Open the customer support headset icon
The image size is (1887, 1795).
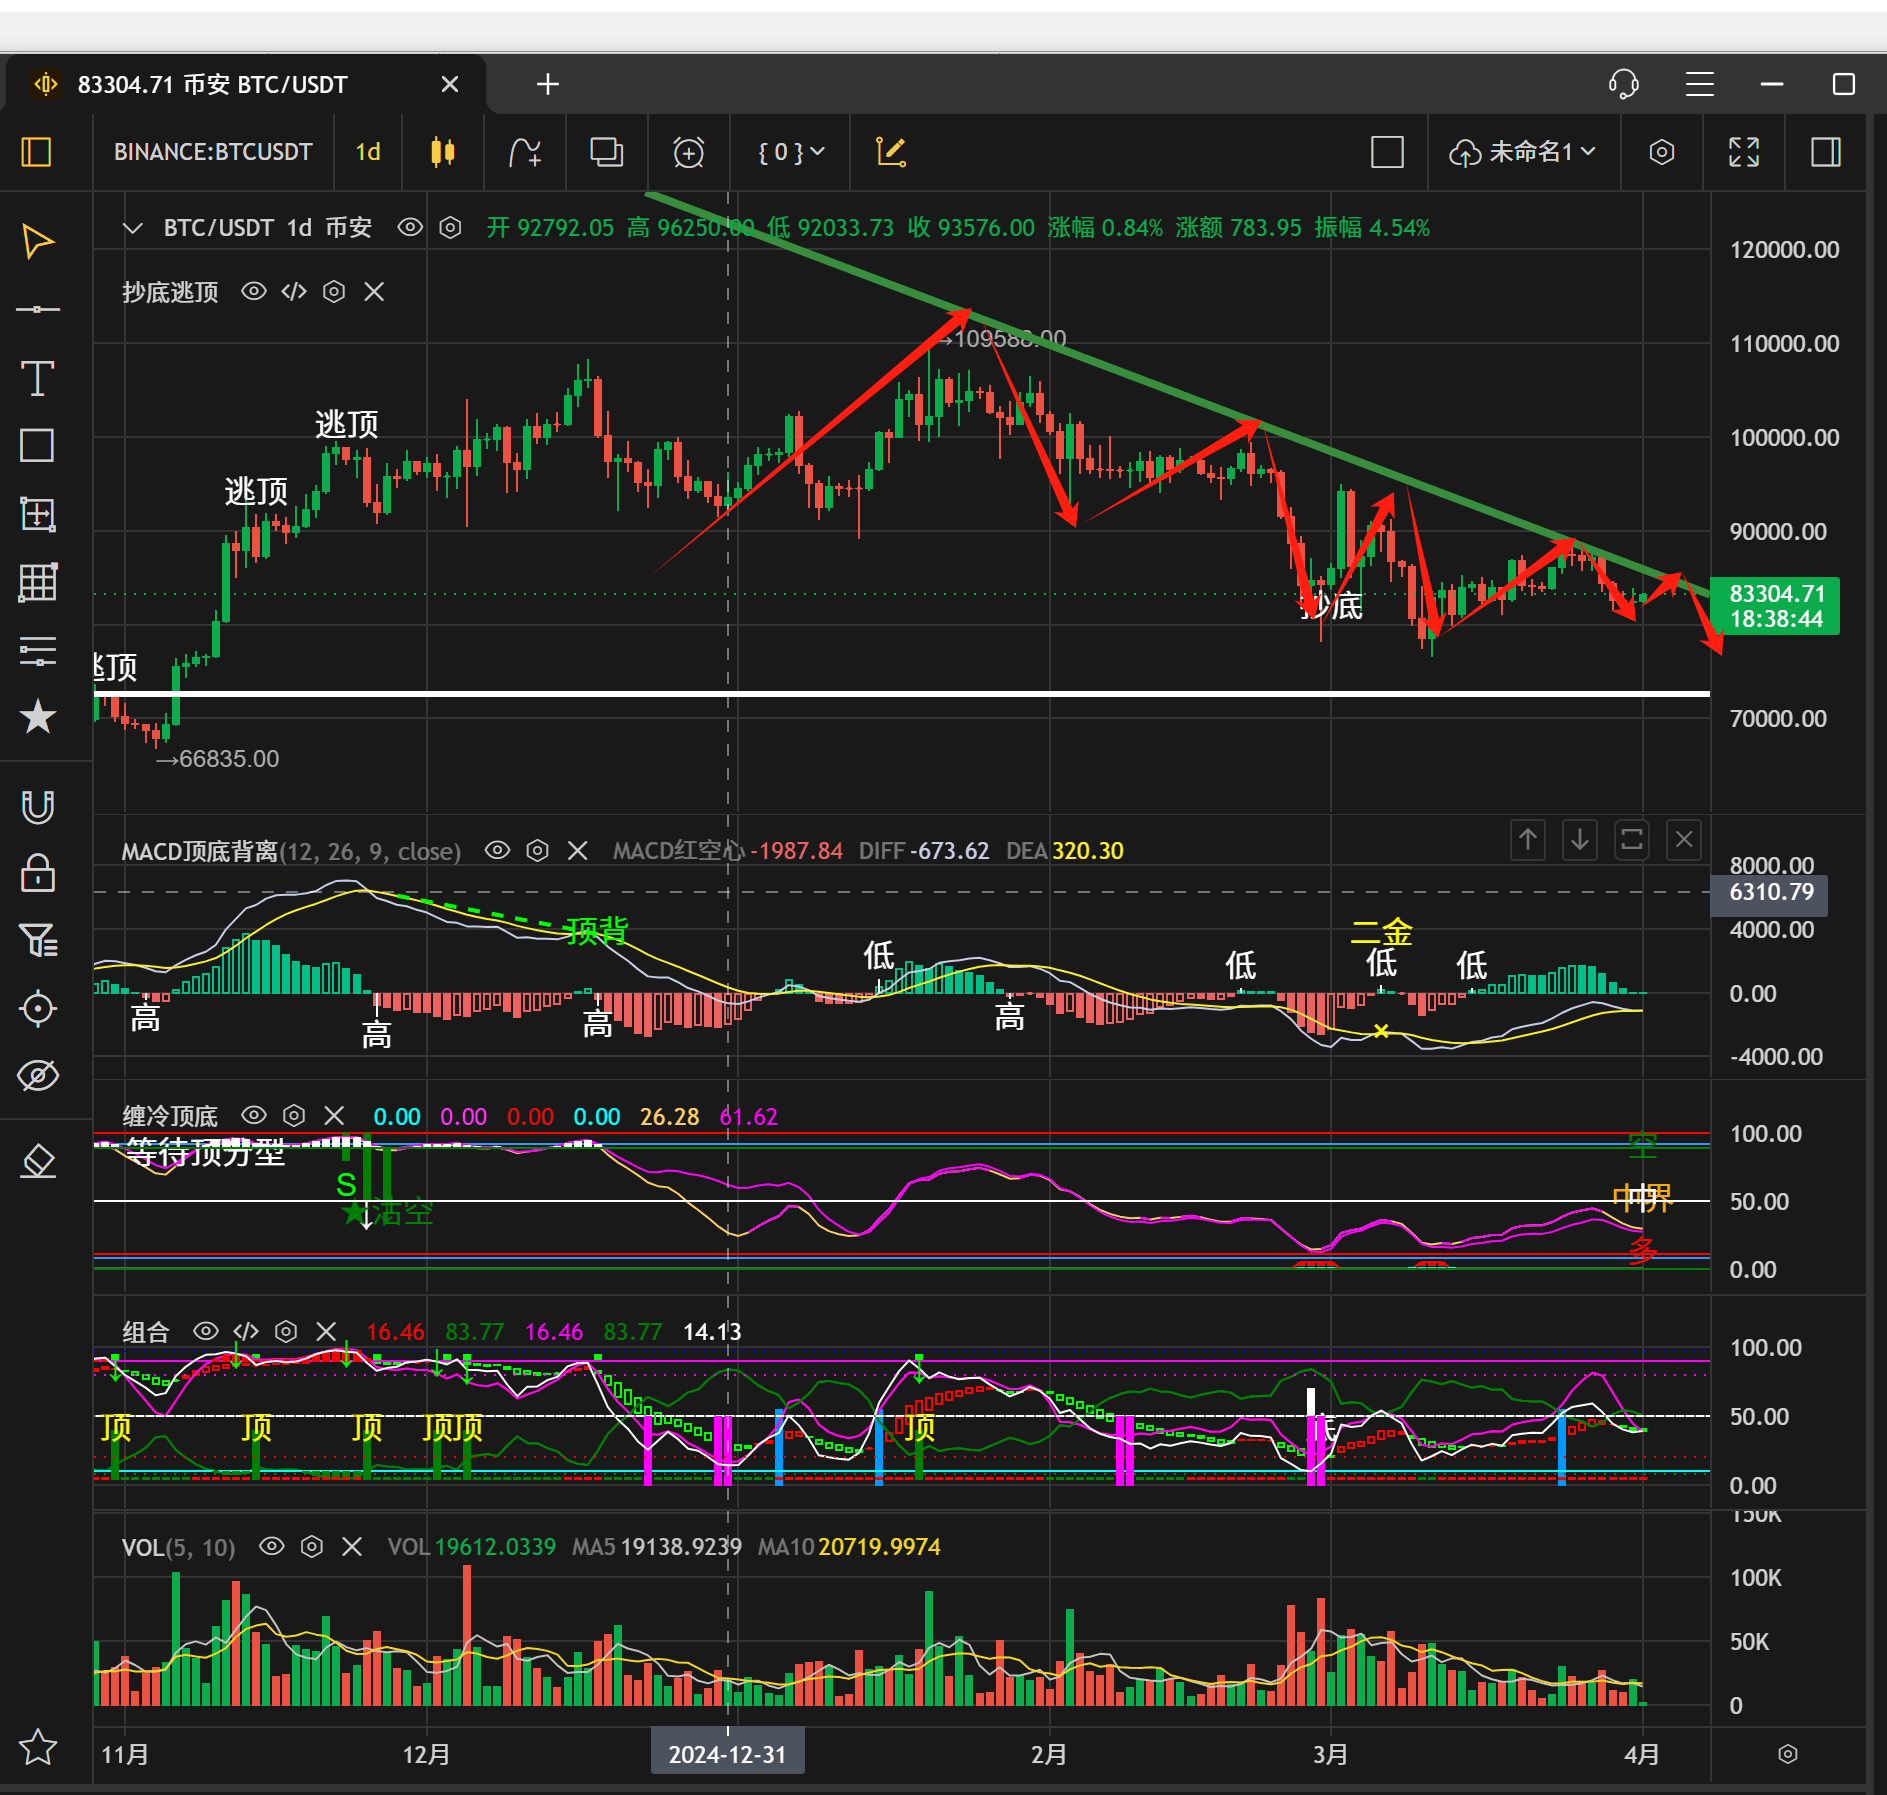(1624, 84)
